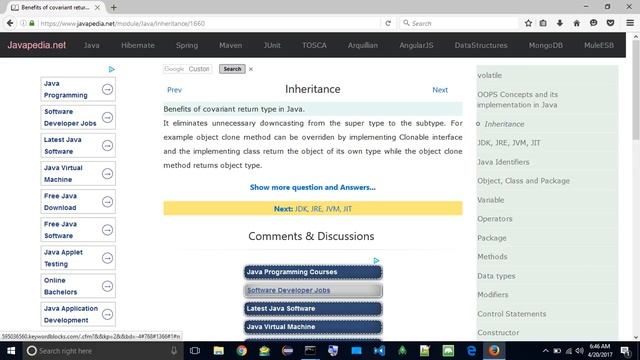Click Show more question and Answers

tap(313, 187)
